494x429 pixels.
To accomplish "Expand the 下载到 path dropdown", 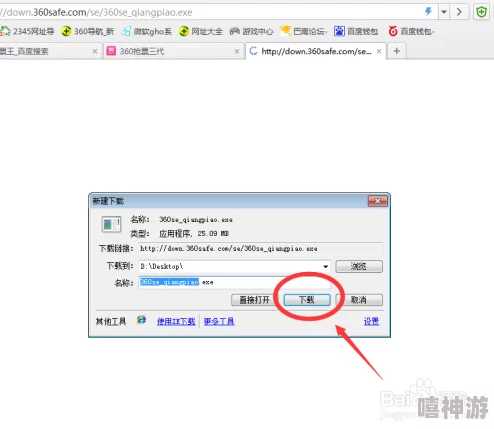I will (x=325, y=266).
